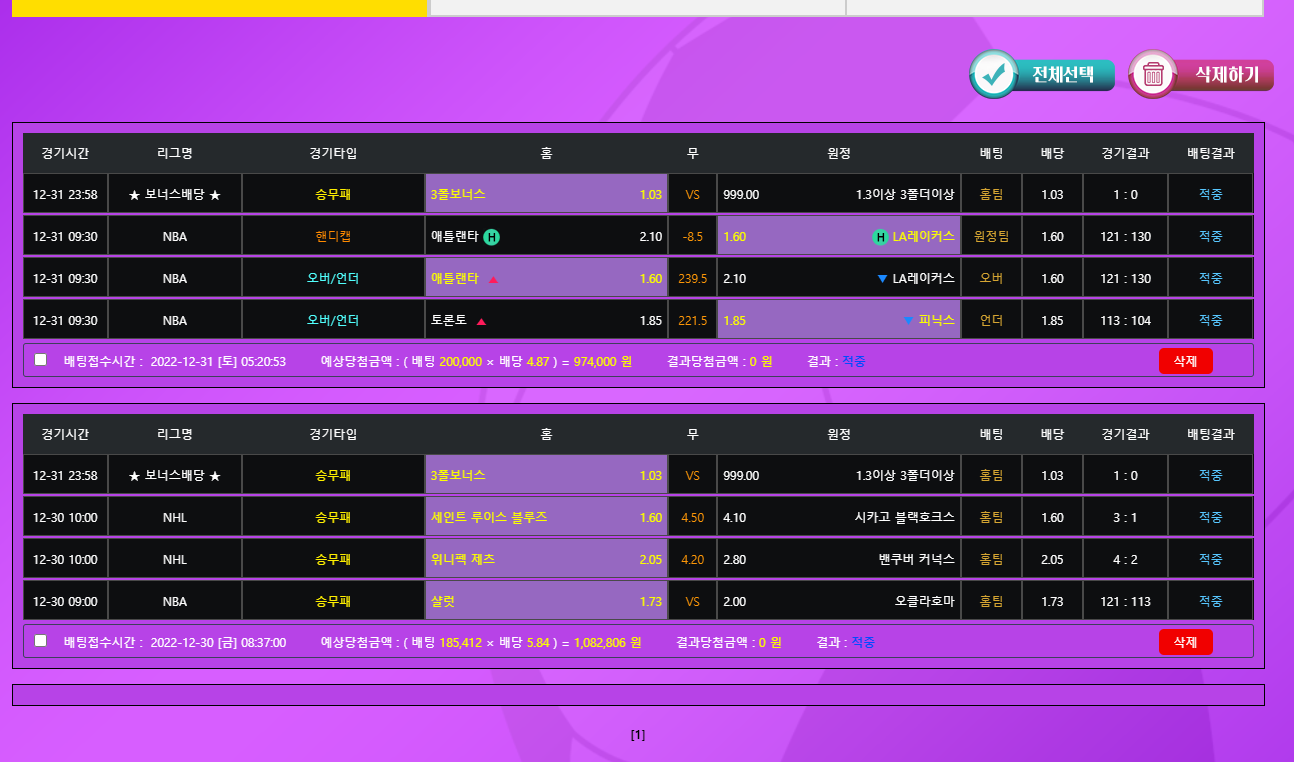Select the 위니펙 제츠 home odds cell
The image size is (1294, 762).
pos(546,560)
